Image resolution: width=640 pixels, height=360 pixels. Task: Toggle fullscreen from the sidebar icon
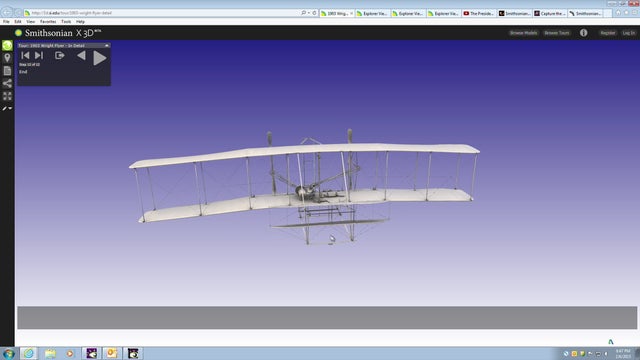[7, 96]
